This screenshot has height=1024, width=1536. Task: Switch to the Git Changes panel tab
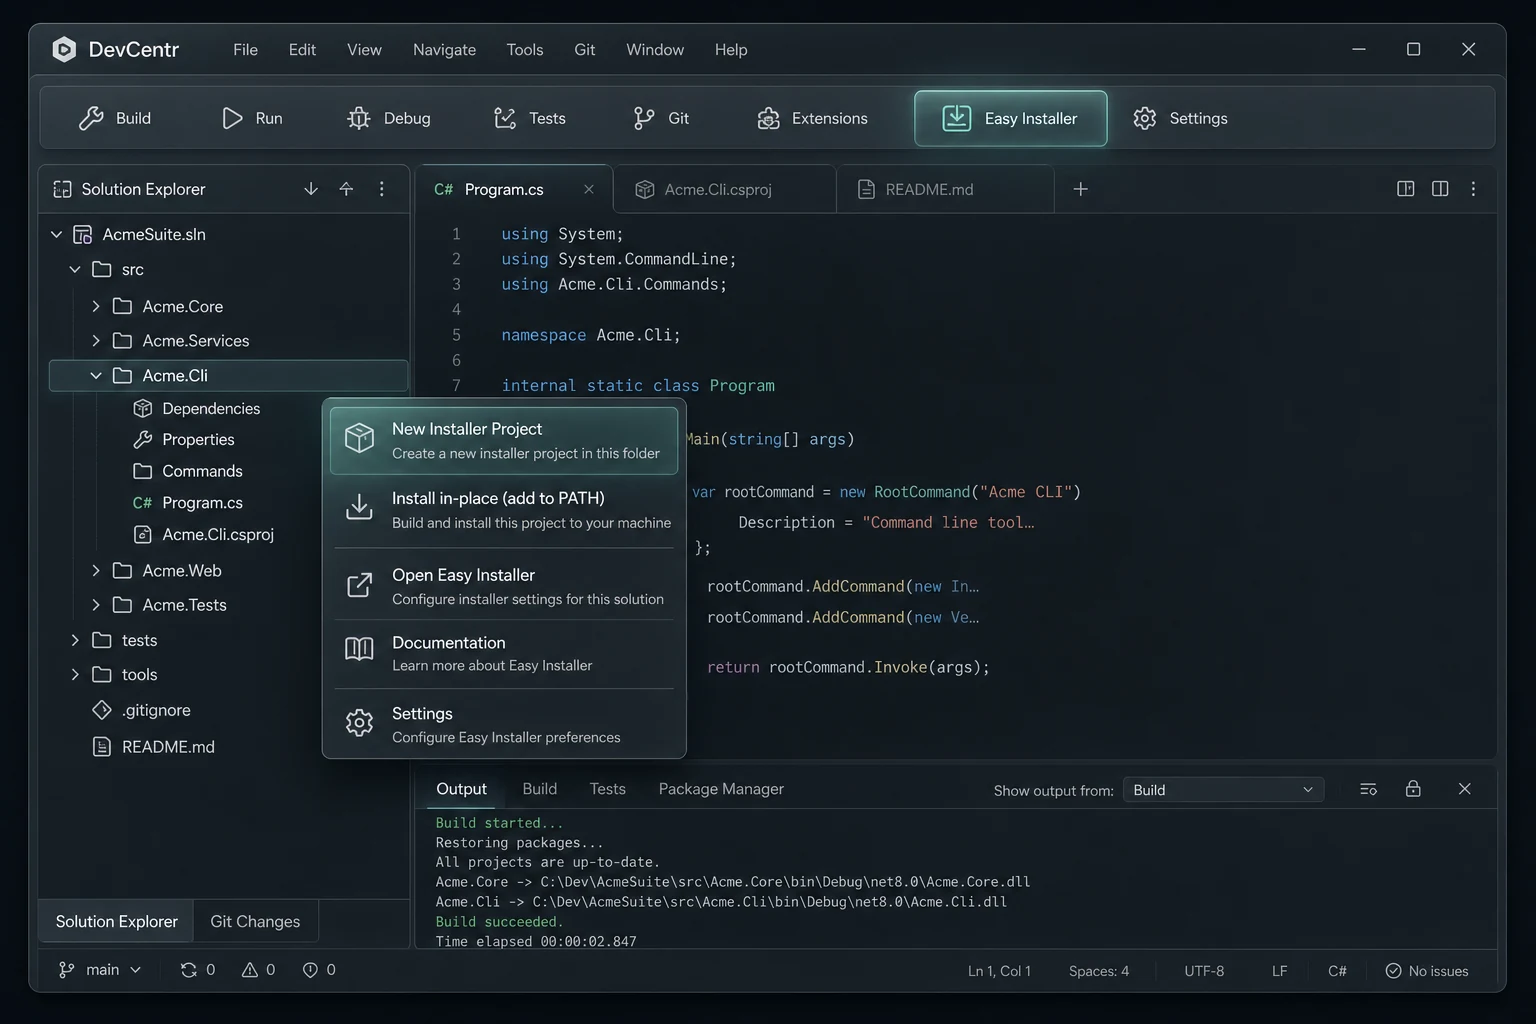pyautogui.click(x=255, y=921)
